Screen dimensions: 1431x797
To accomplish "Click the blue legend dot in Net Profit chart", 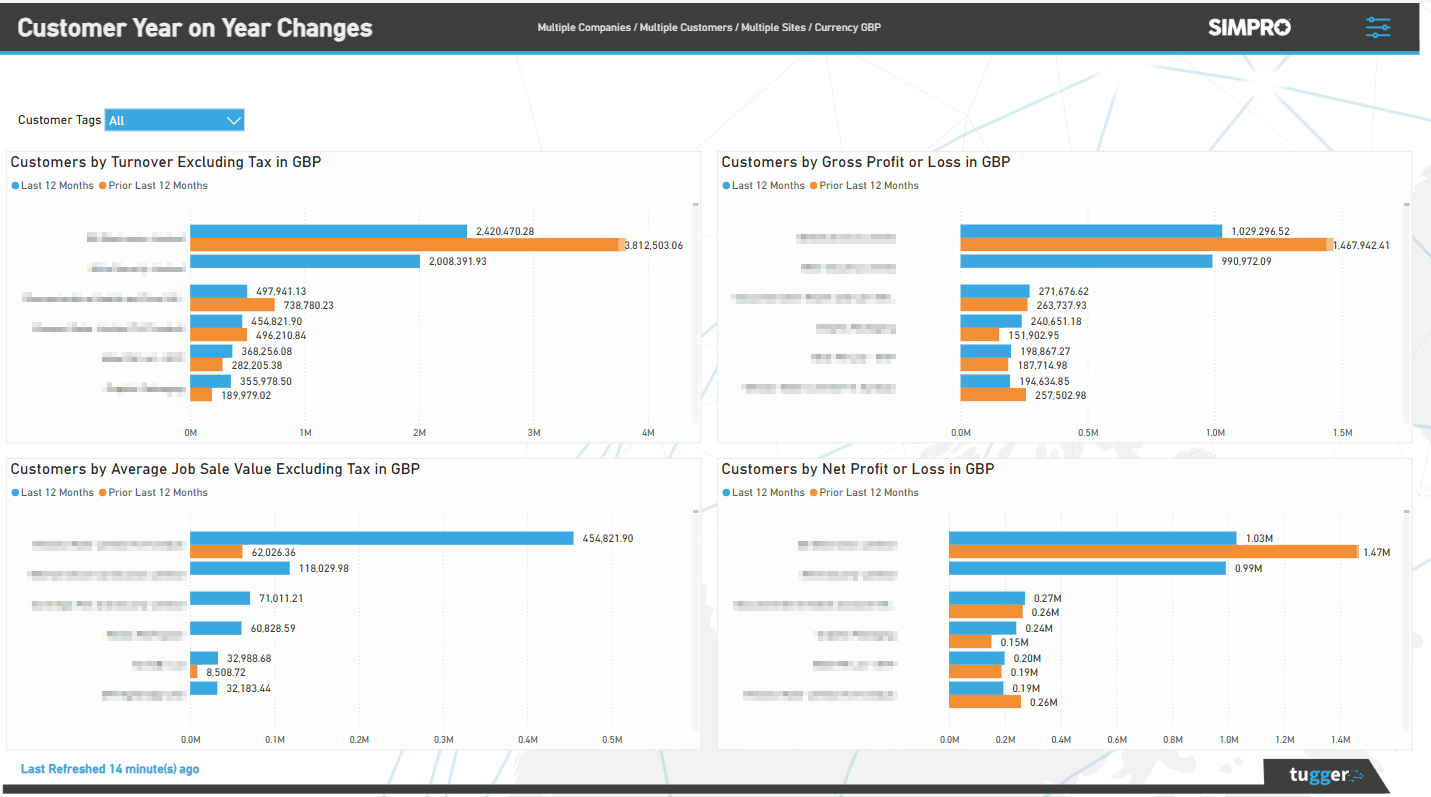I will pyautogui.click(x=727, y=492).
